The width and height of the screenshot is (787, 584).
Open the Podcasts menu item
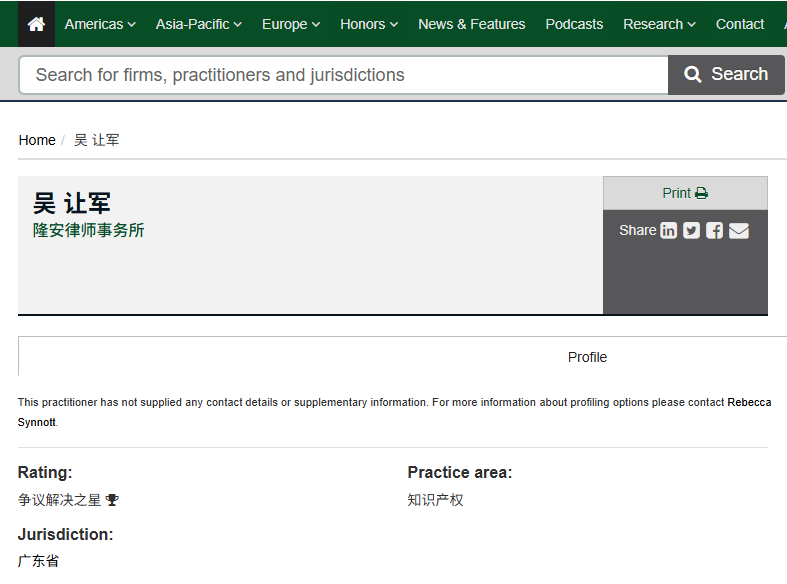tap(574, 24)
